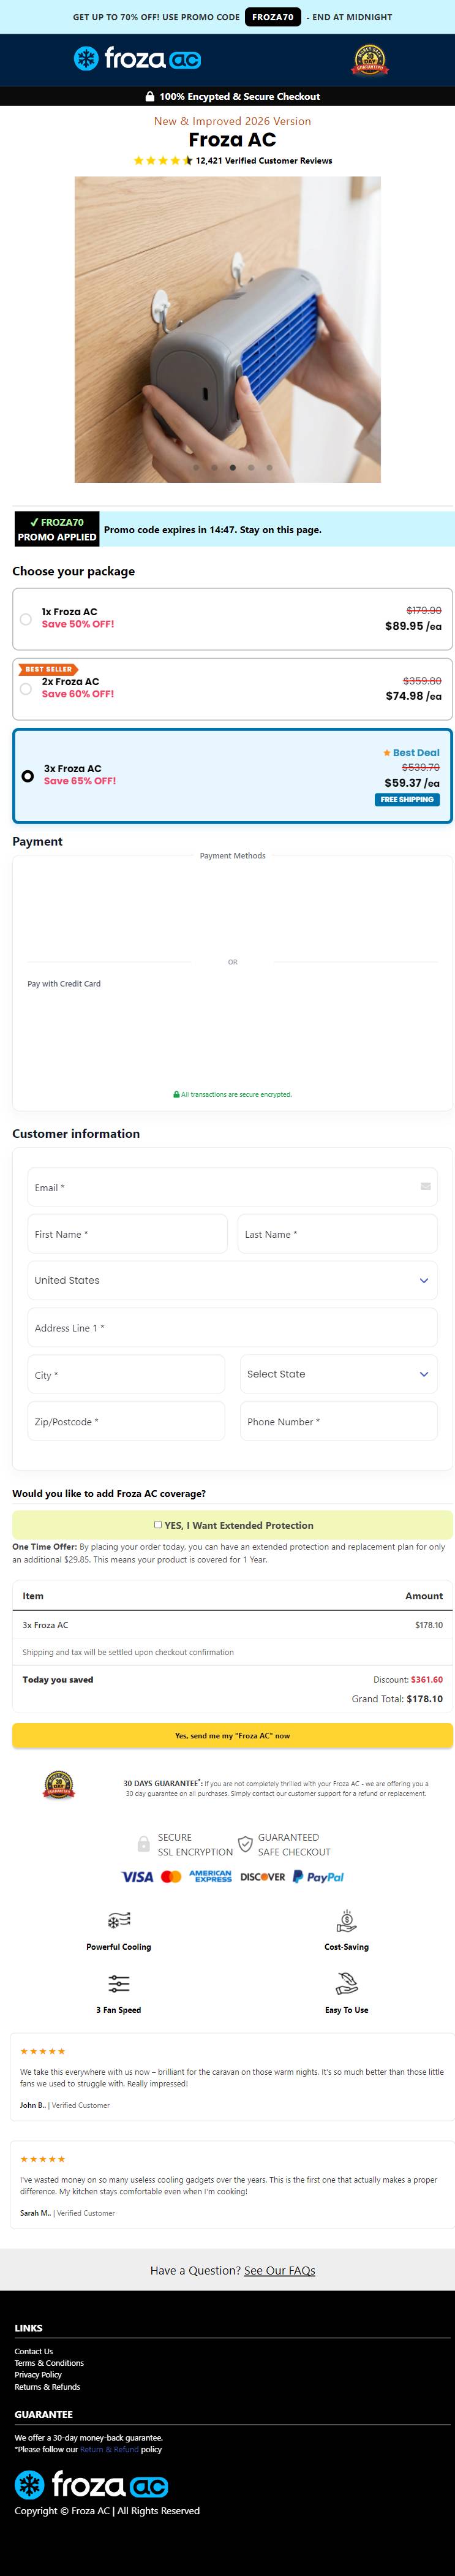Image resolution: width=455 pixels, height=2576 pixels.
Task: Click the 3 Fan Speed sliders icon
Action: 119,1983
